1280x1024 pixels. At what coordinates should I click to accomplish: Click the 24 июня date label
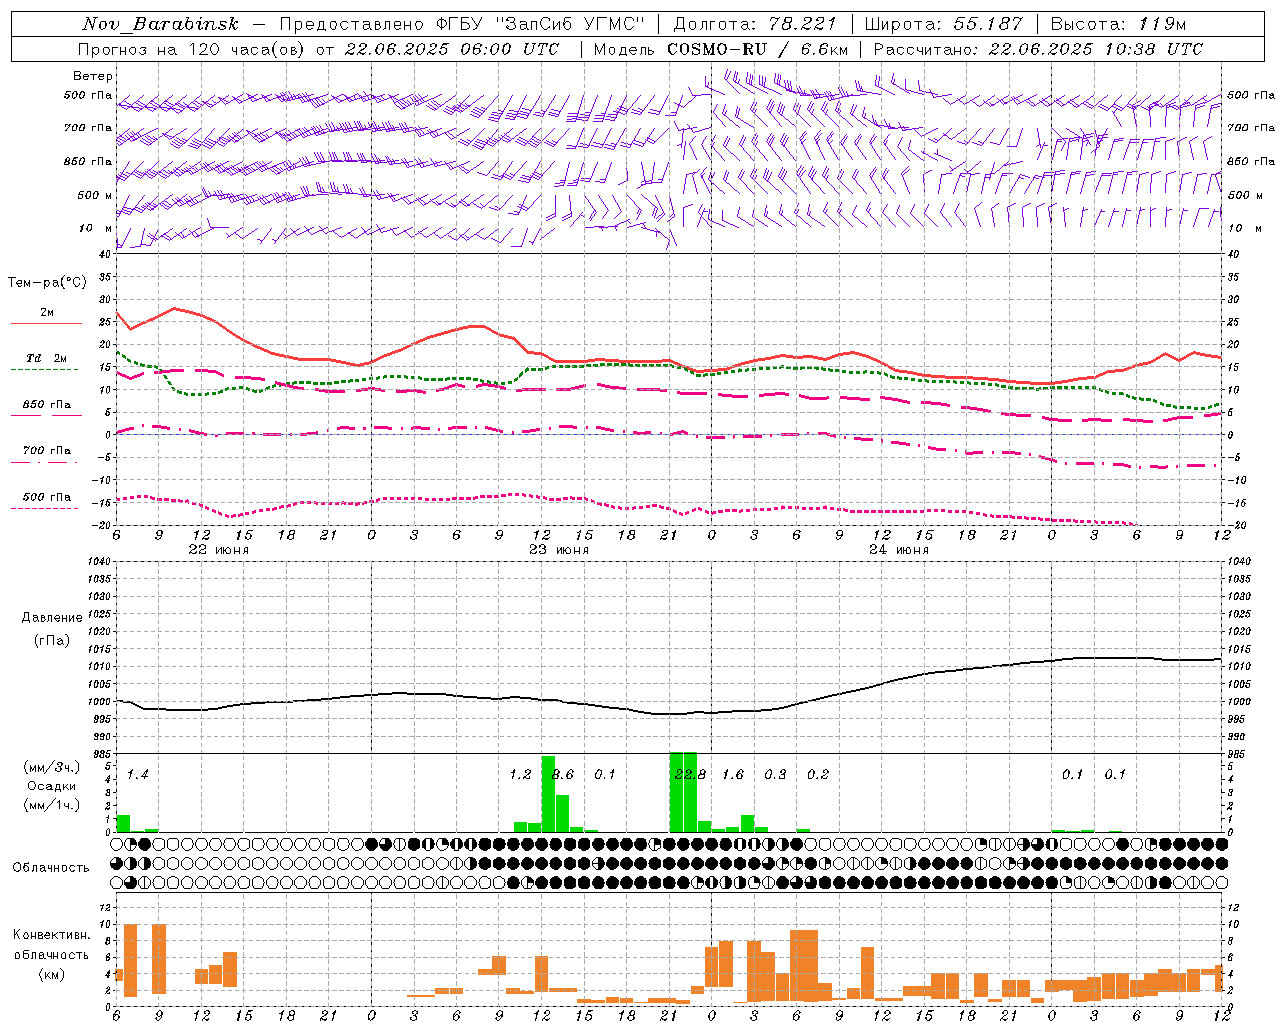click(899, 549)
